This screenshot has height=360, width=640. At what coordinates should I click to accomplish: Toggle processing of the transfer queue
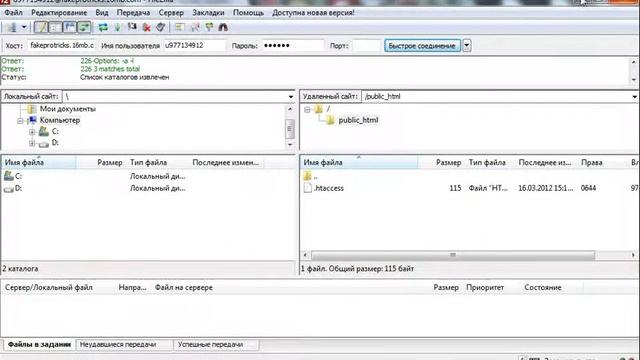(118, 27)
